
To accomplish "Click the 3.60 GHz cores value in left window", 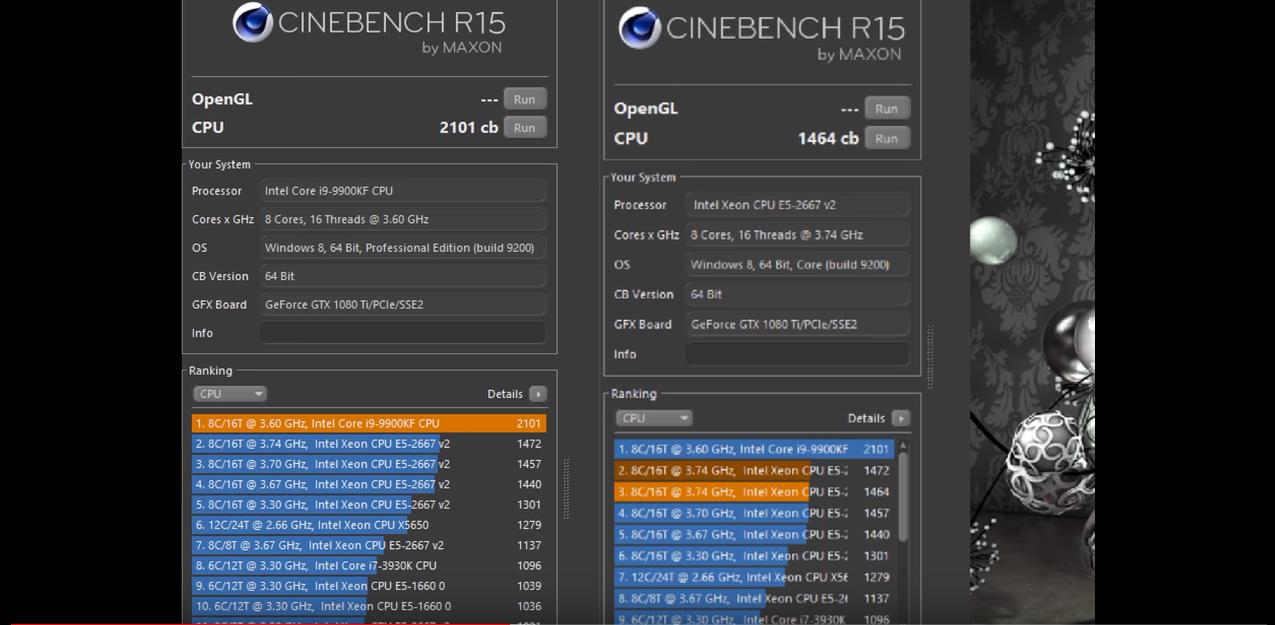I will (x=403, y=219).
